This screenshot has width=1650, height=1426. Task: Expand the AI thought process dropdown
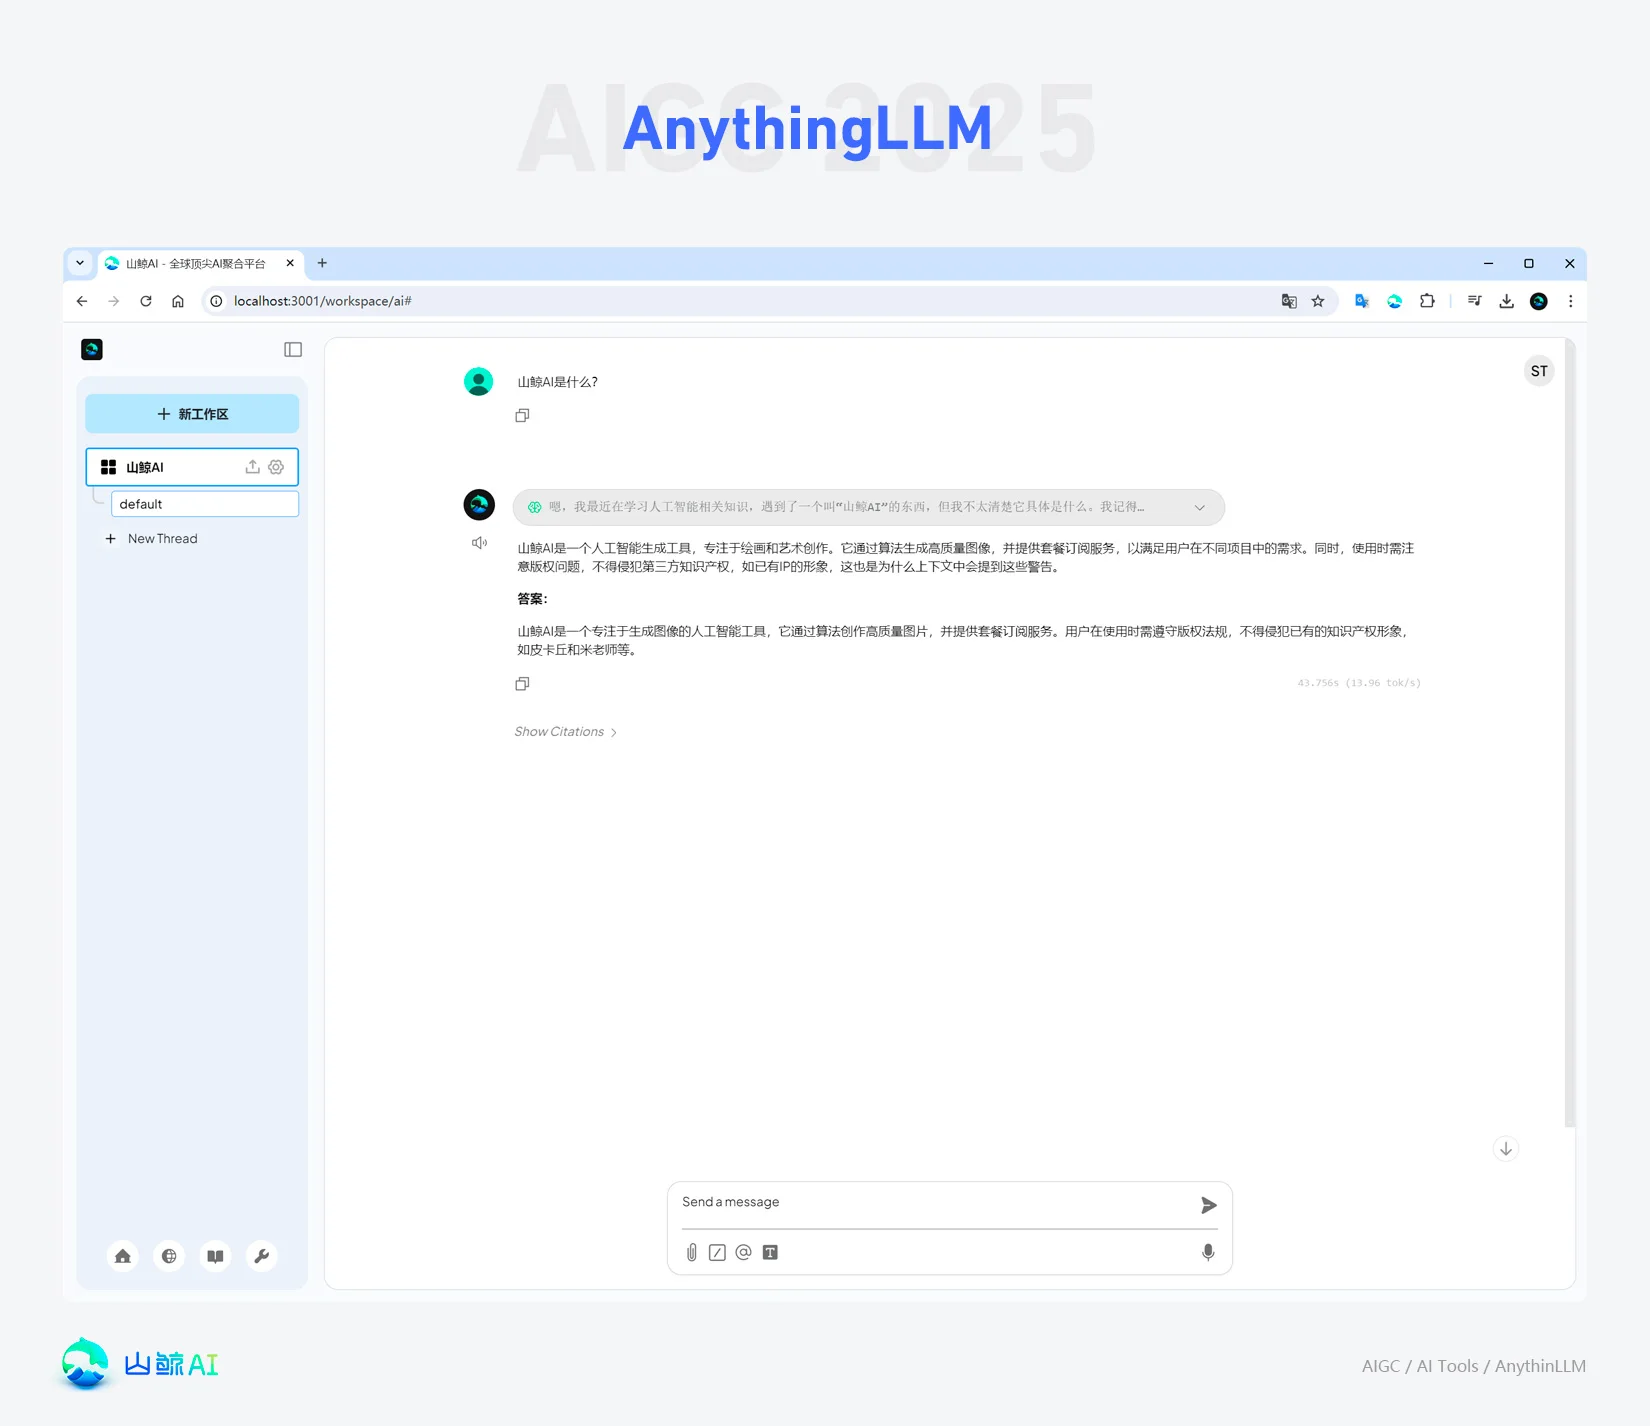pos(1200,507)
